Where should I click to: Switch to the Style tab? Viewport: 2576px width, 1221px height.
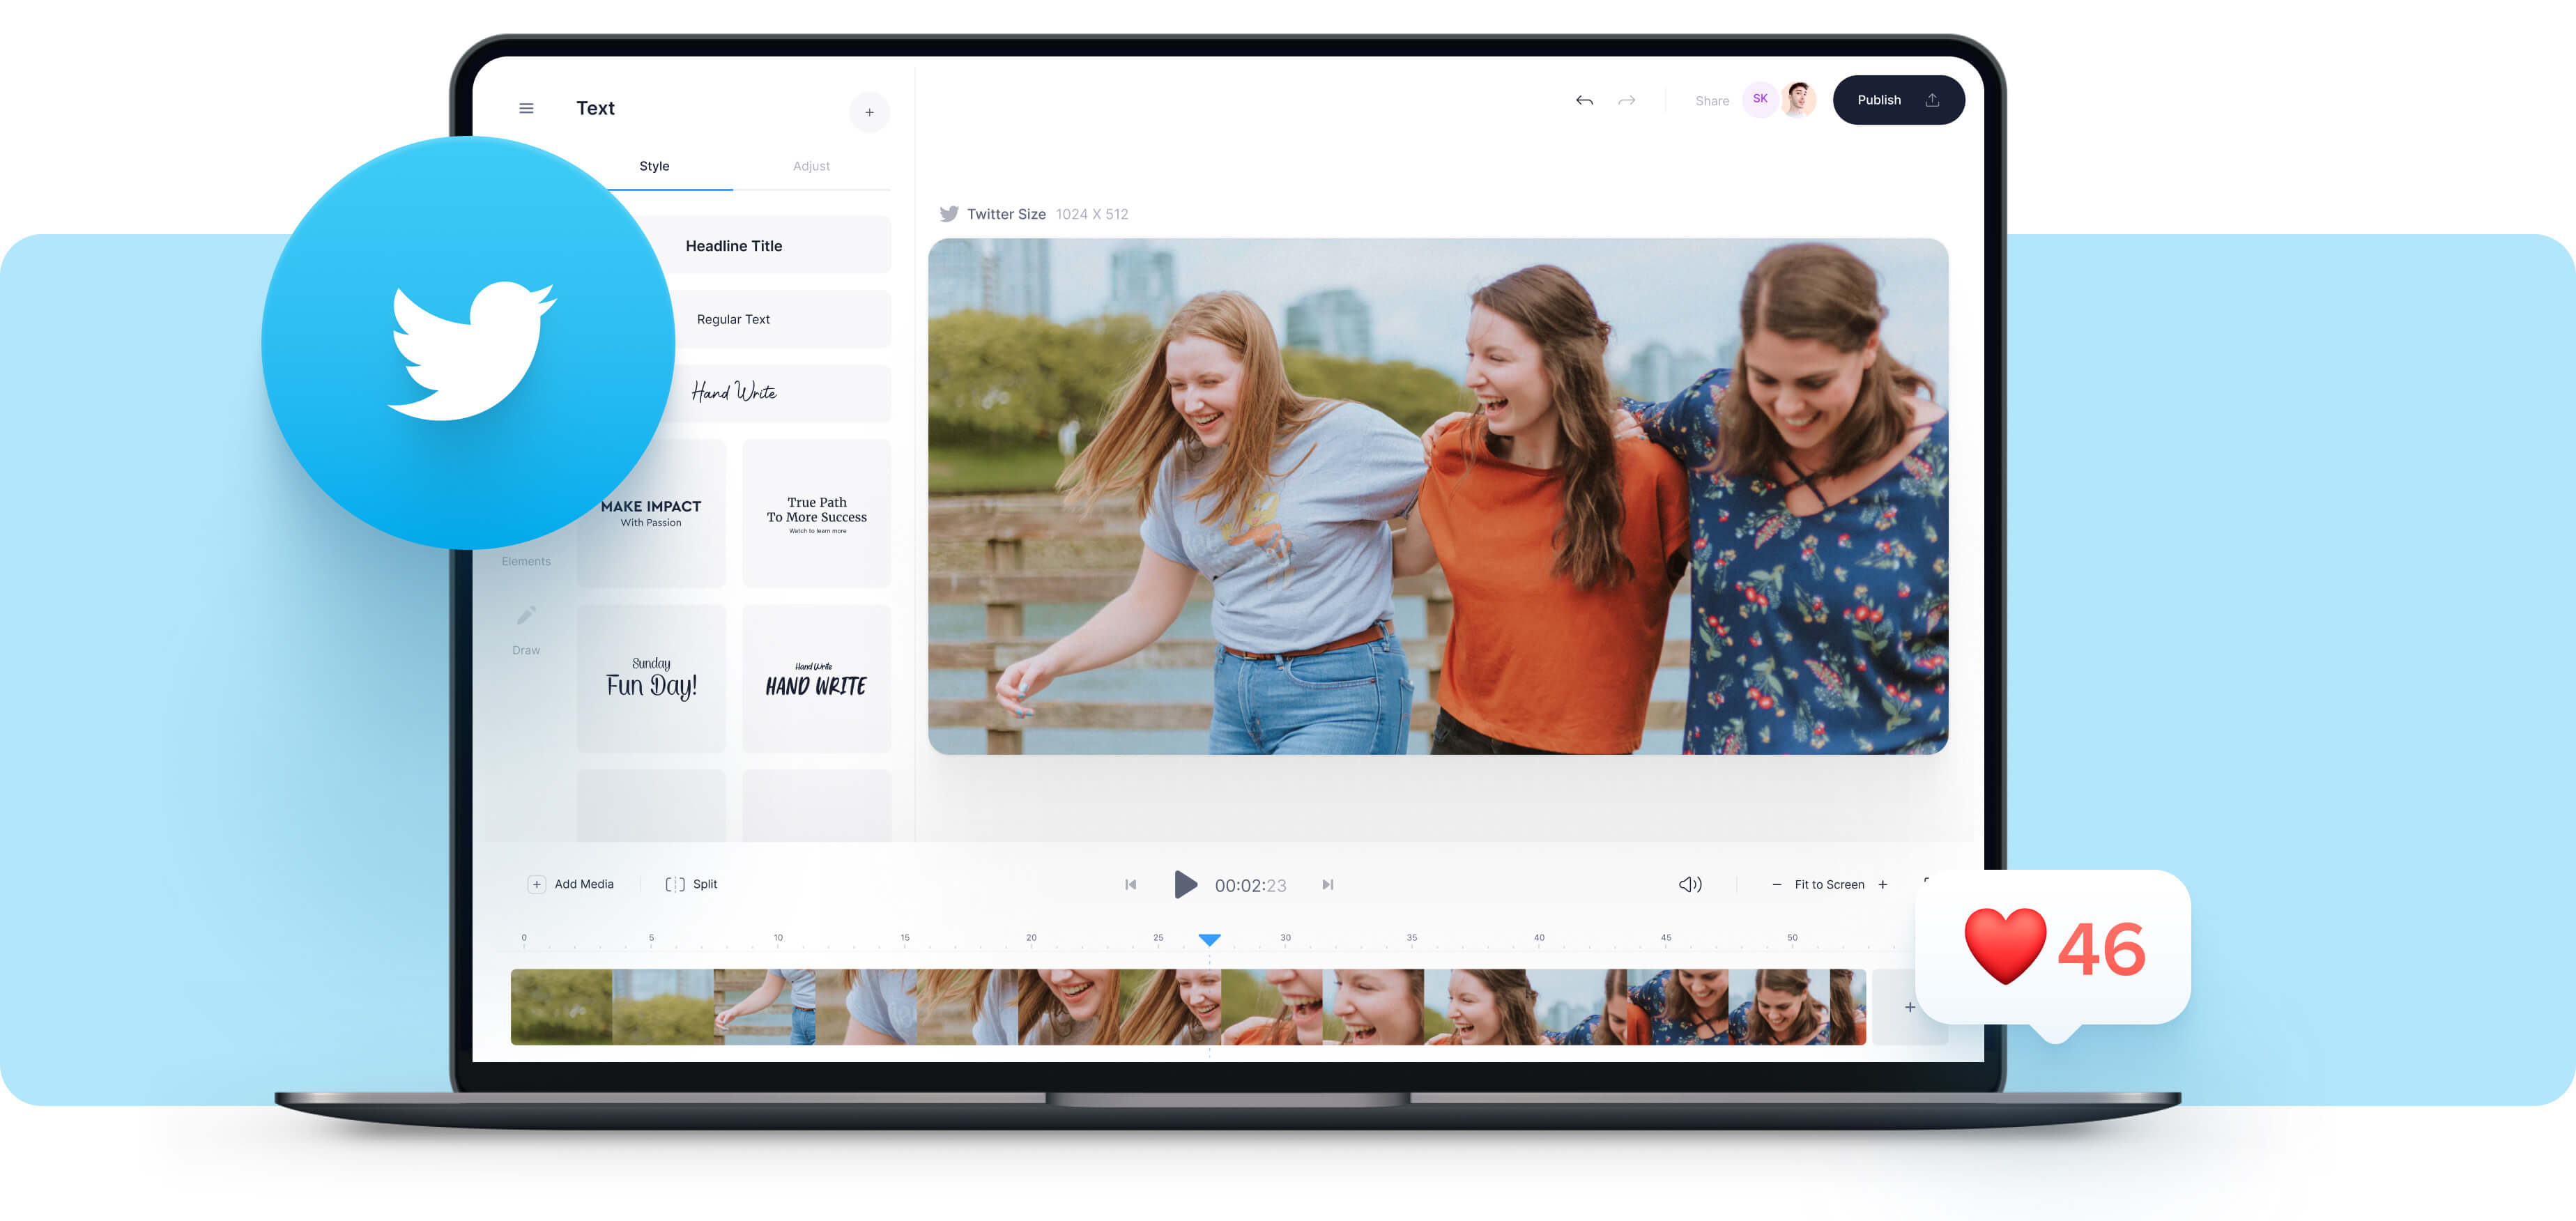coord(654,166)
